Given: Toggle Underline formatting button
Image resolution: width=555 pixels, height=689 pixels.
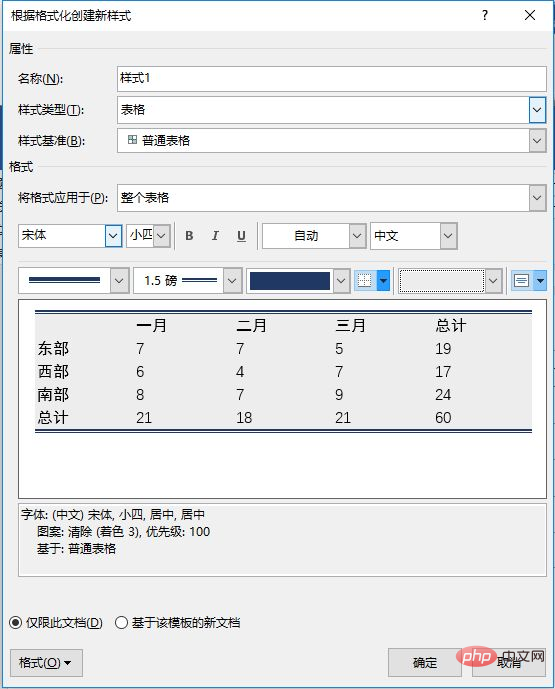Looking at the screenshot, I should (241, 236).
